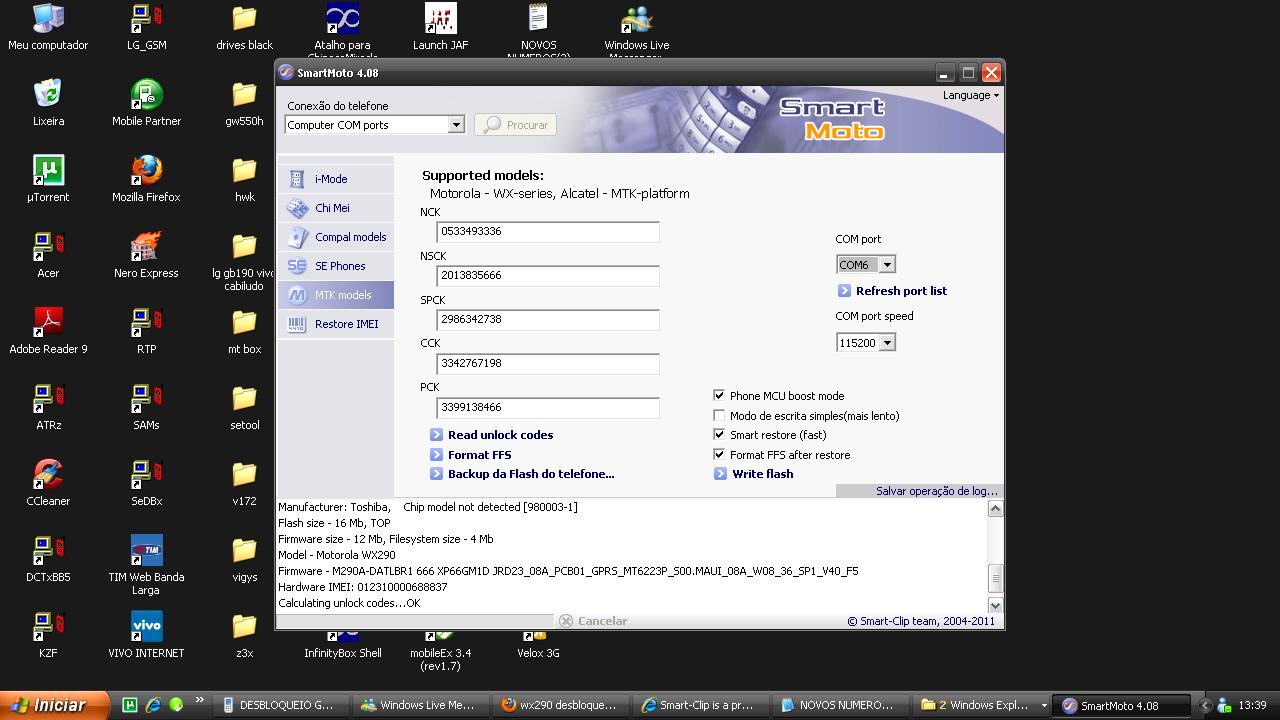Select the DCTxBB5 desktop shortcut

tap(48, 559)
